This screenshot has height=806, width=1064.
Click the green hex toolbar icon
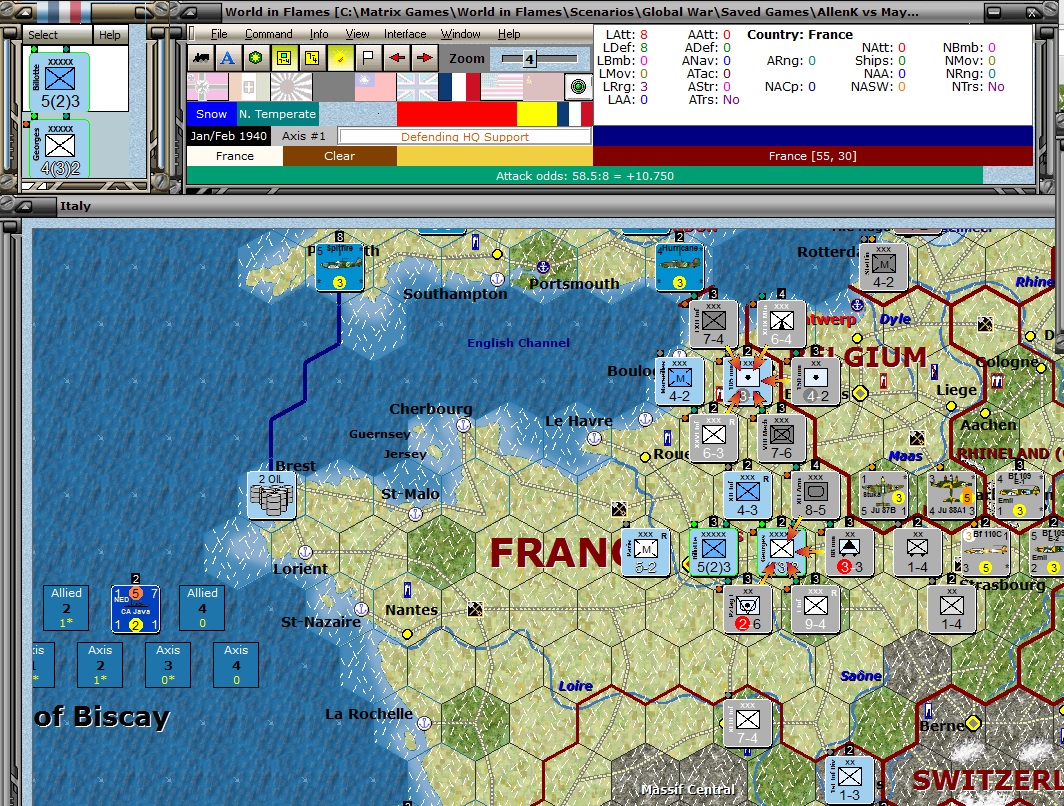(x=258, y=57)
